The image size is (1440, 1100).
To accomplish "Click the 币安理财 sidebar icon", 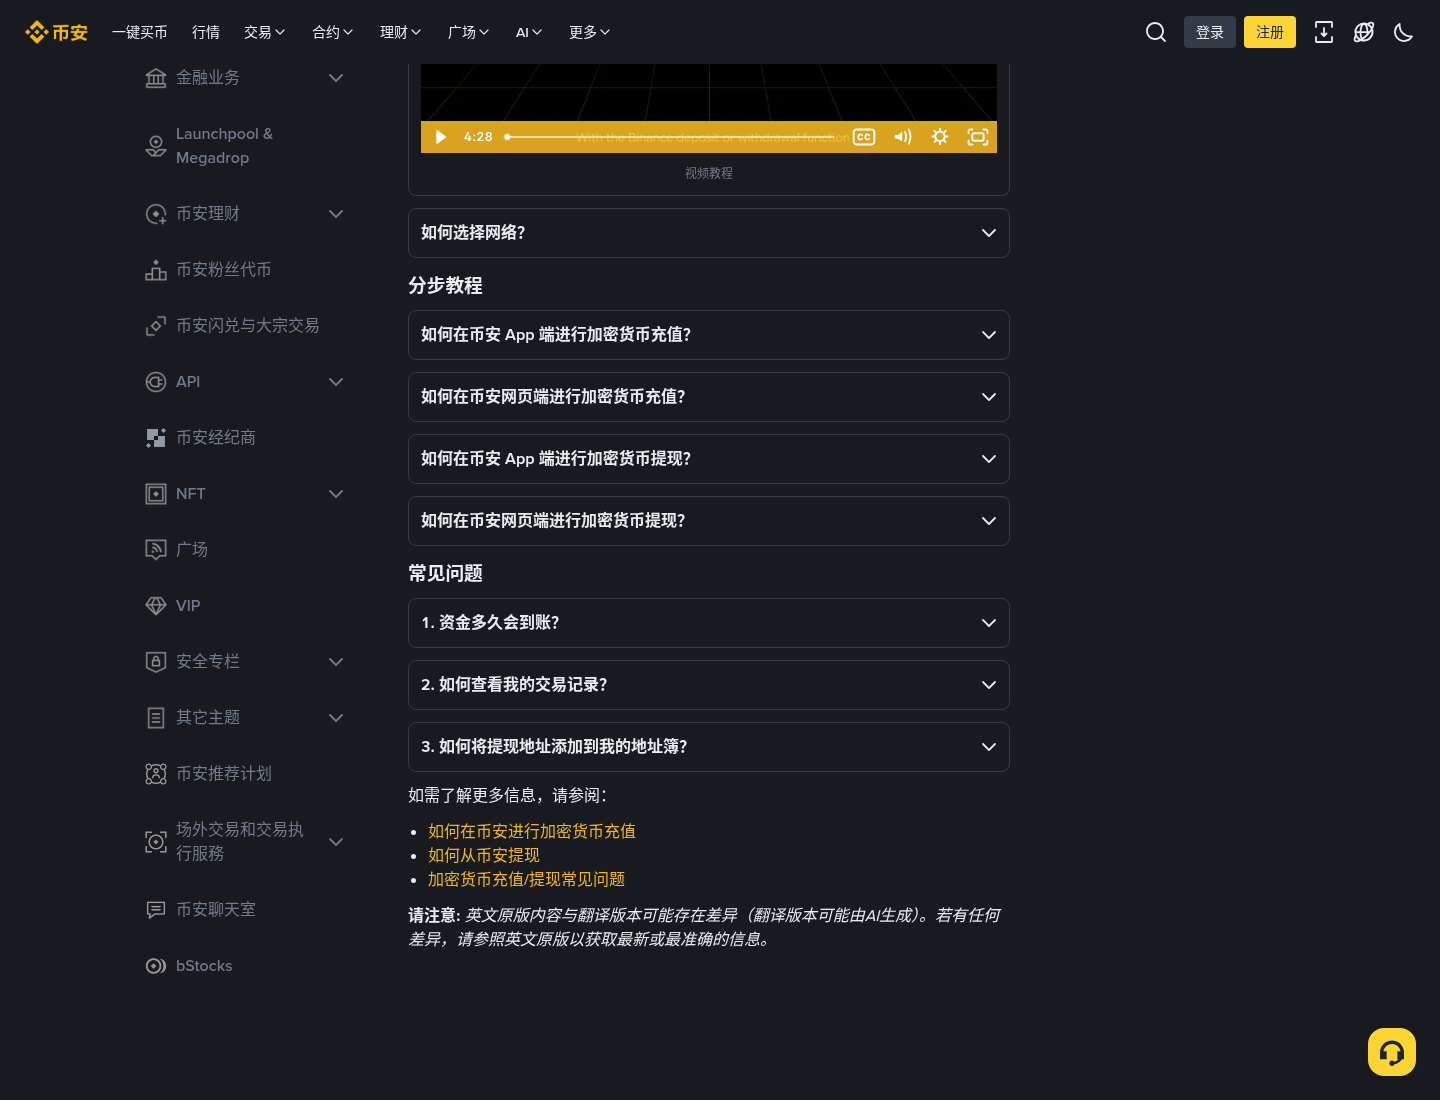I will (156, 214).
